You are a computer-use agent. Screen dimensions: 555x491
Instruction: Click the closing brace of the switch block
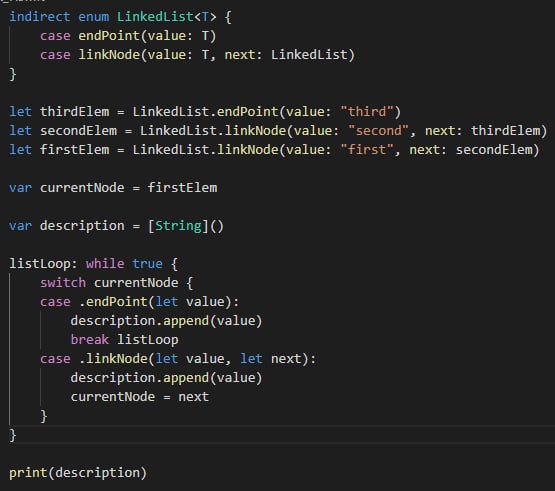pos(44,416)
